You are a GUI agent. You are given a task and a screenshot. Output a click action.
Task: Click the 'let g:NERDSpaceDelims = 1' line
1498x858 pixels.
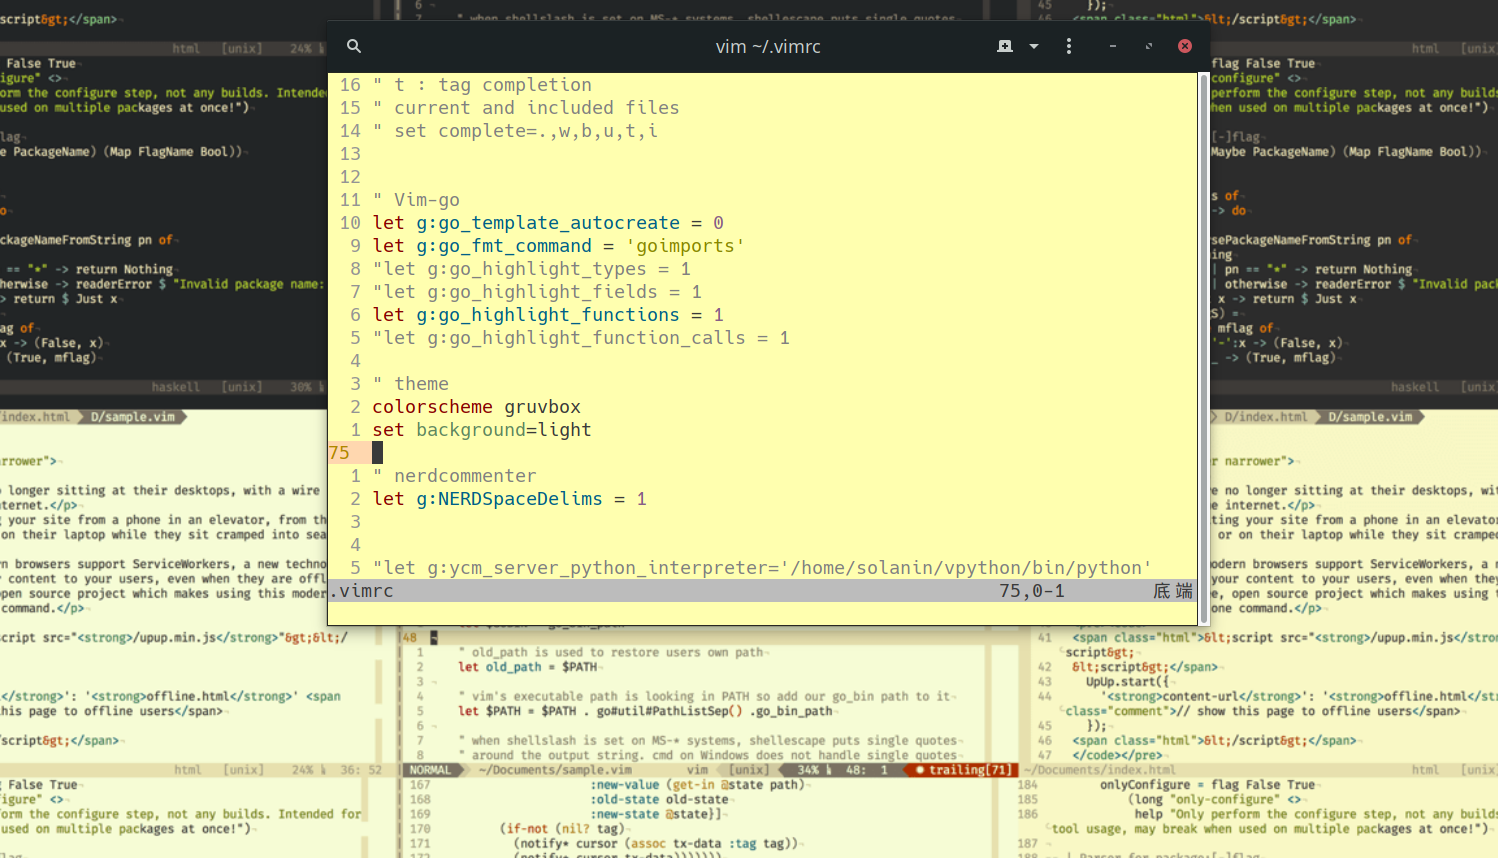509,499
